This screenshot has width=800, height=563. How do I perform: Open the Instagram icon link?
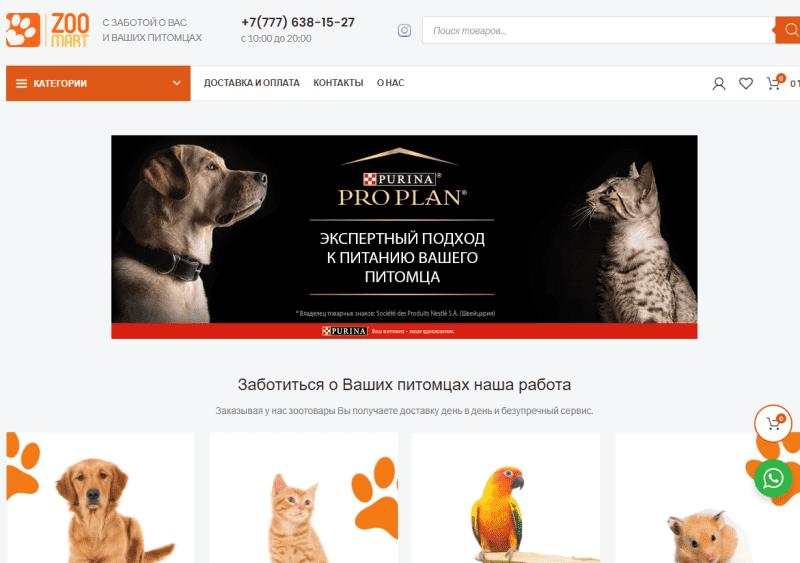(404, 31)
